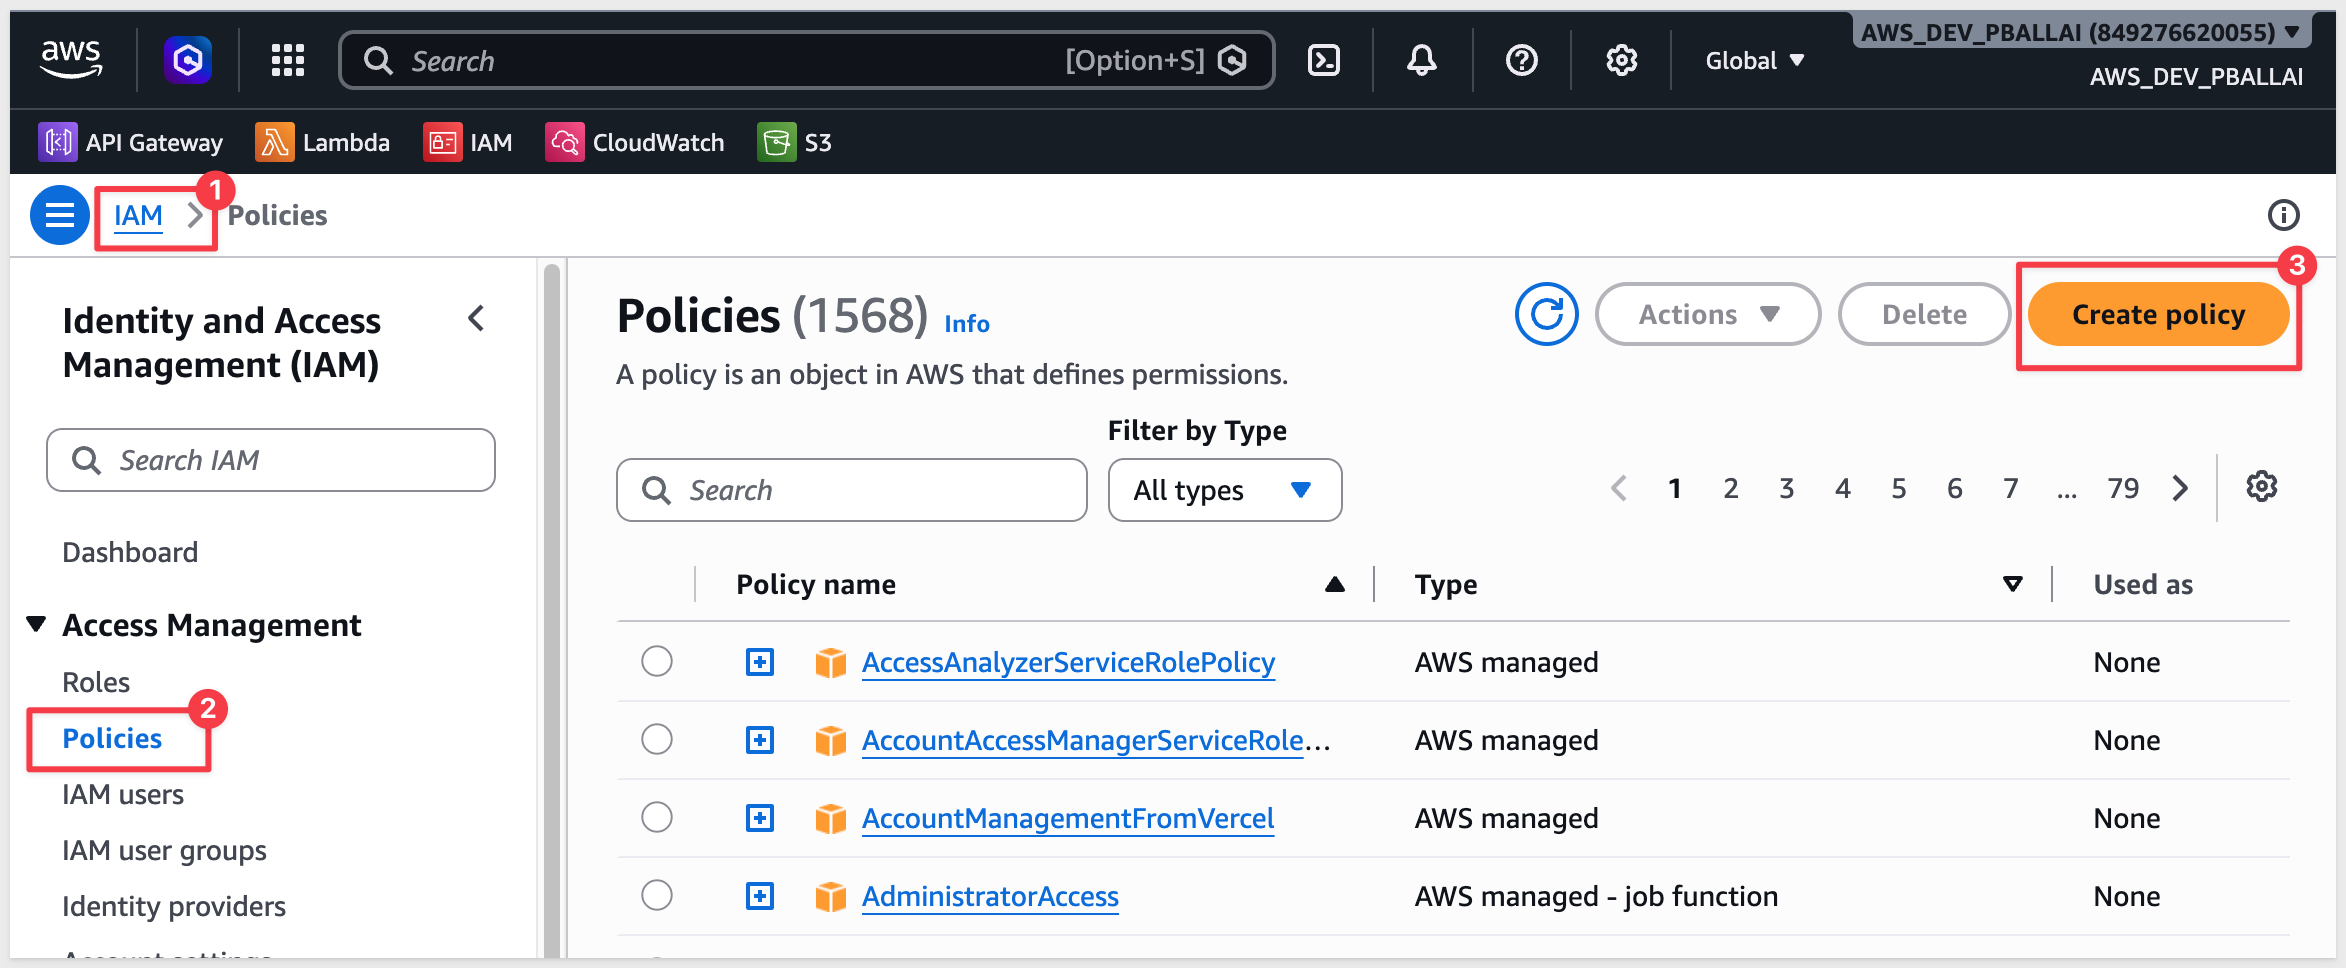Click magnifier icon in policies search
This screenshot has width=2346, height=968.
click(x=656, y=490)
